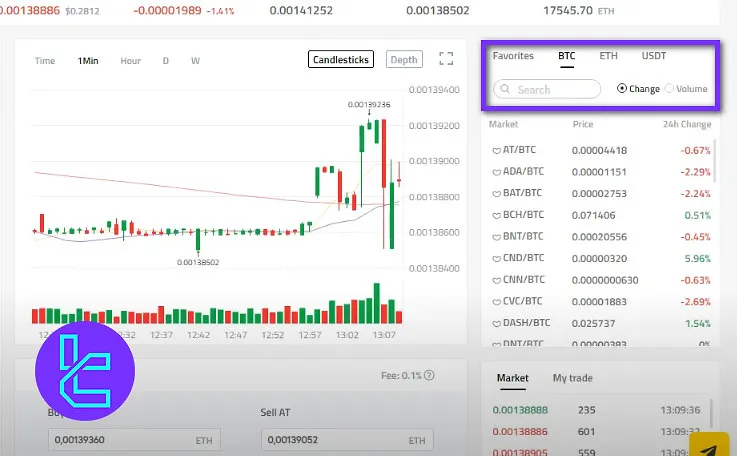Favorite the DASH/BTC market heart
This screenshot has width=737, height=456.
click(496, 324)
